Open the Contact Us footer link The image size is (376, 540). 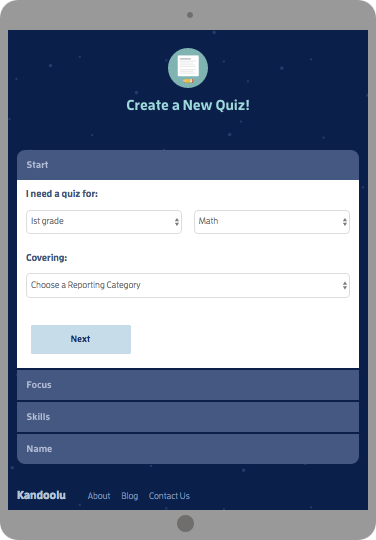[169, 496]
